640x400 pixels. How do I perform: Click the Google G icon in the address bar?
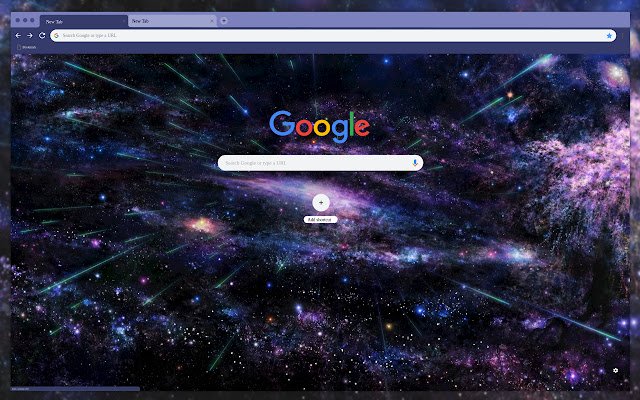(56, 36)
